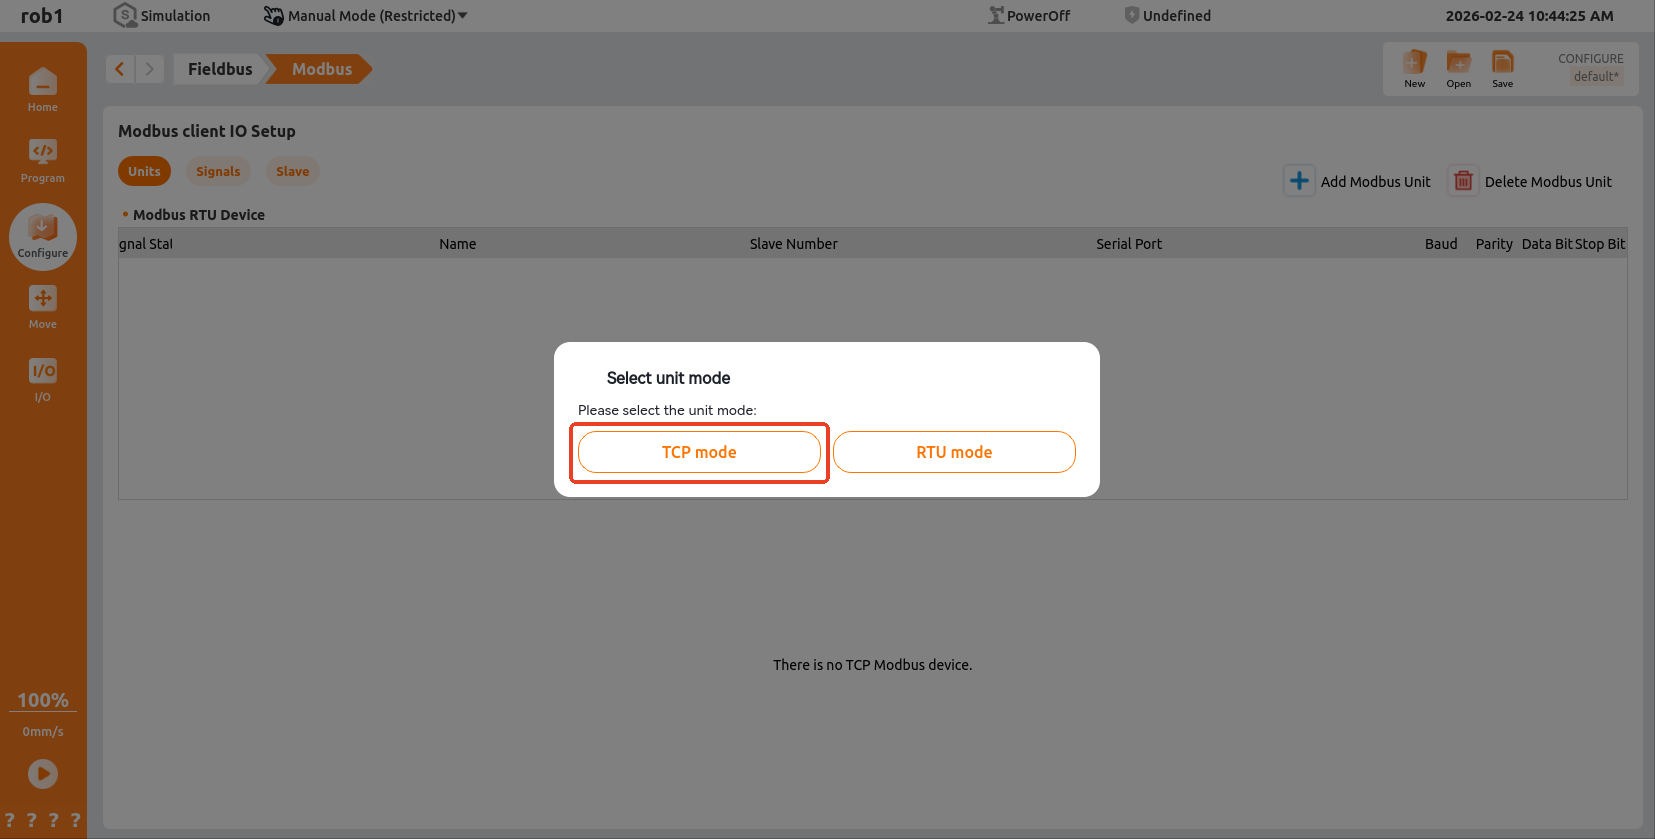Click the Add Modbus Unit plus icon

pyautogui.click(x=1299, y=181)
